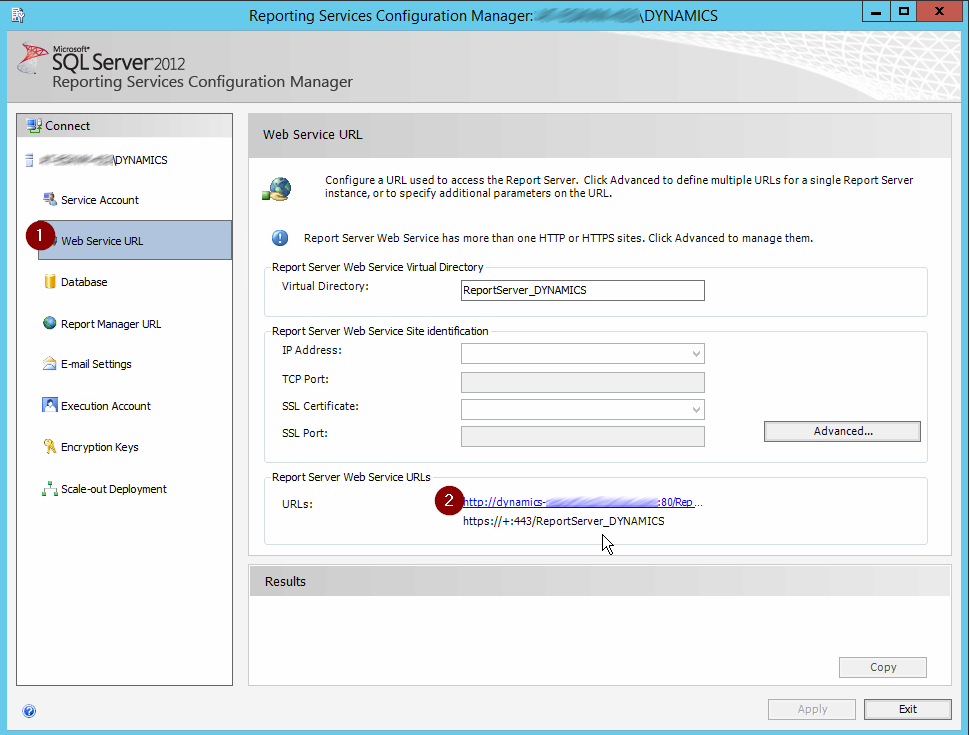This screenshot has width=970, height=735.
Task: Click the E-mail Settings envelope icon
Action: 49,364
